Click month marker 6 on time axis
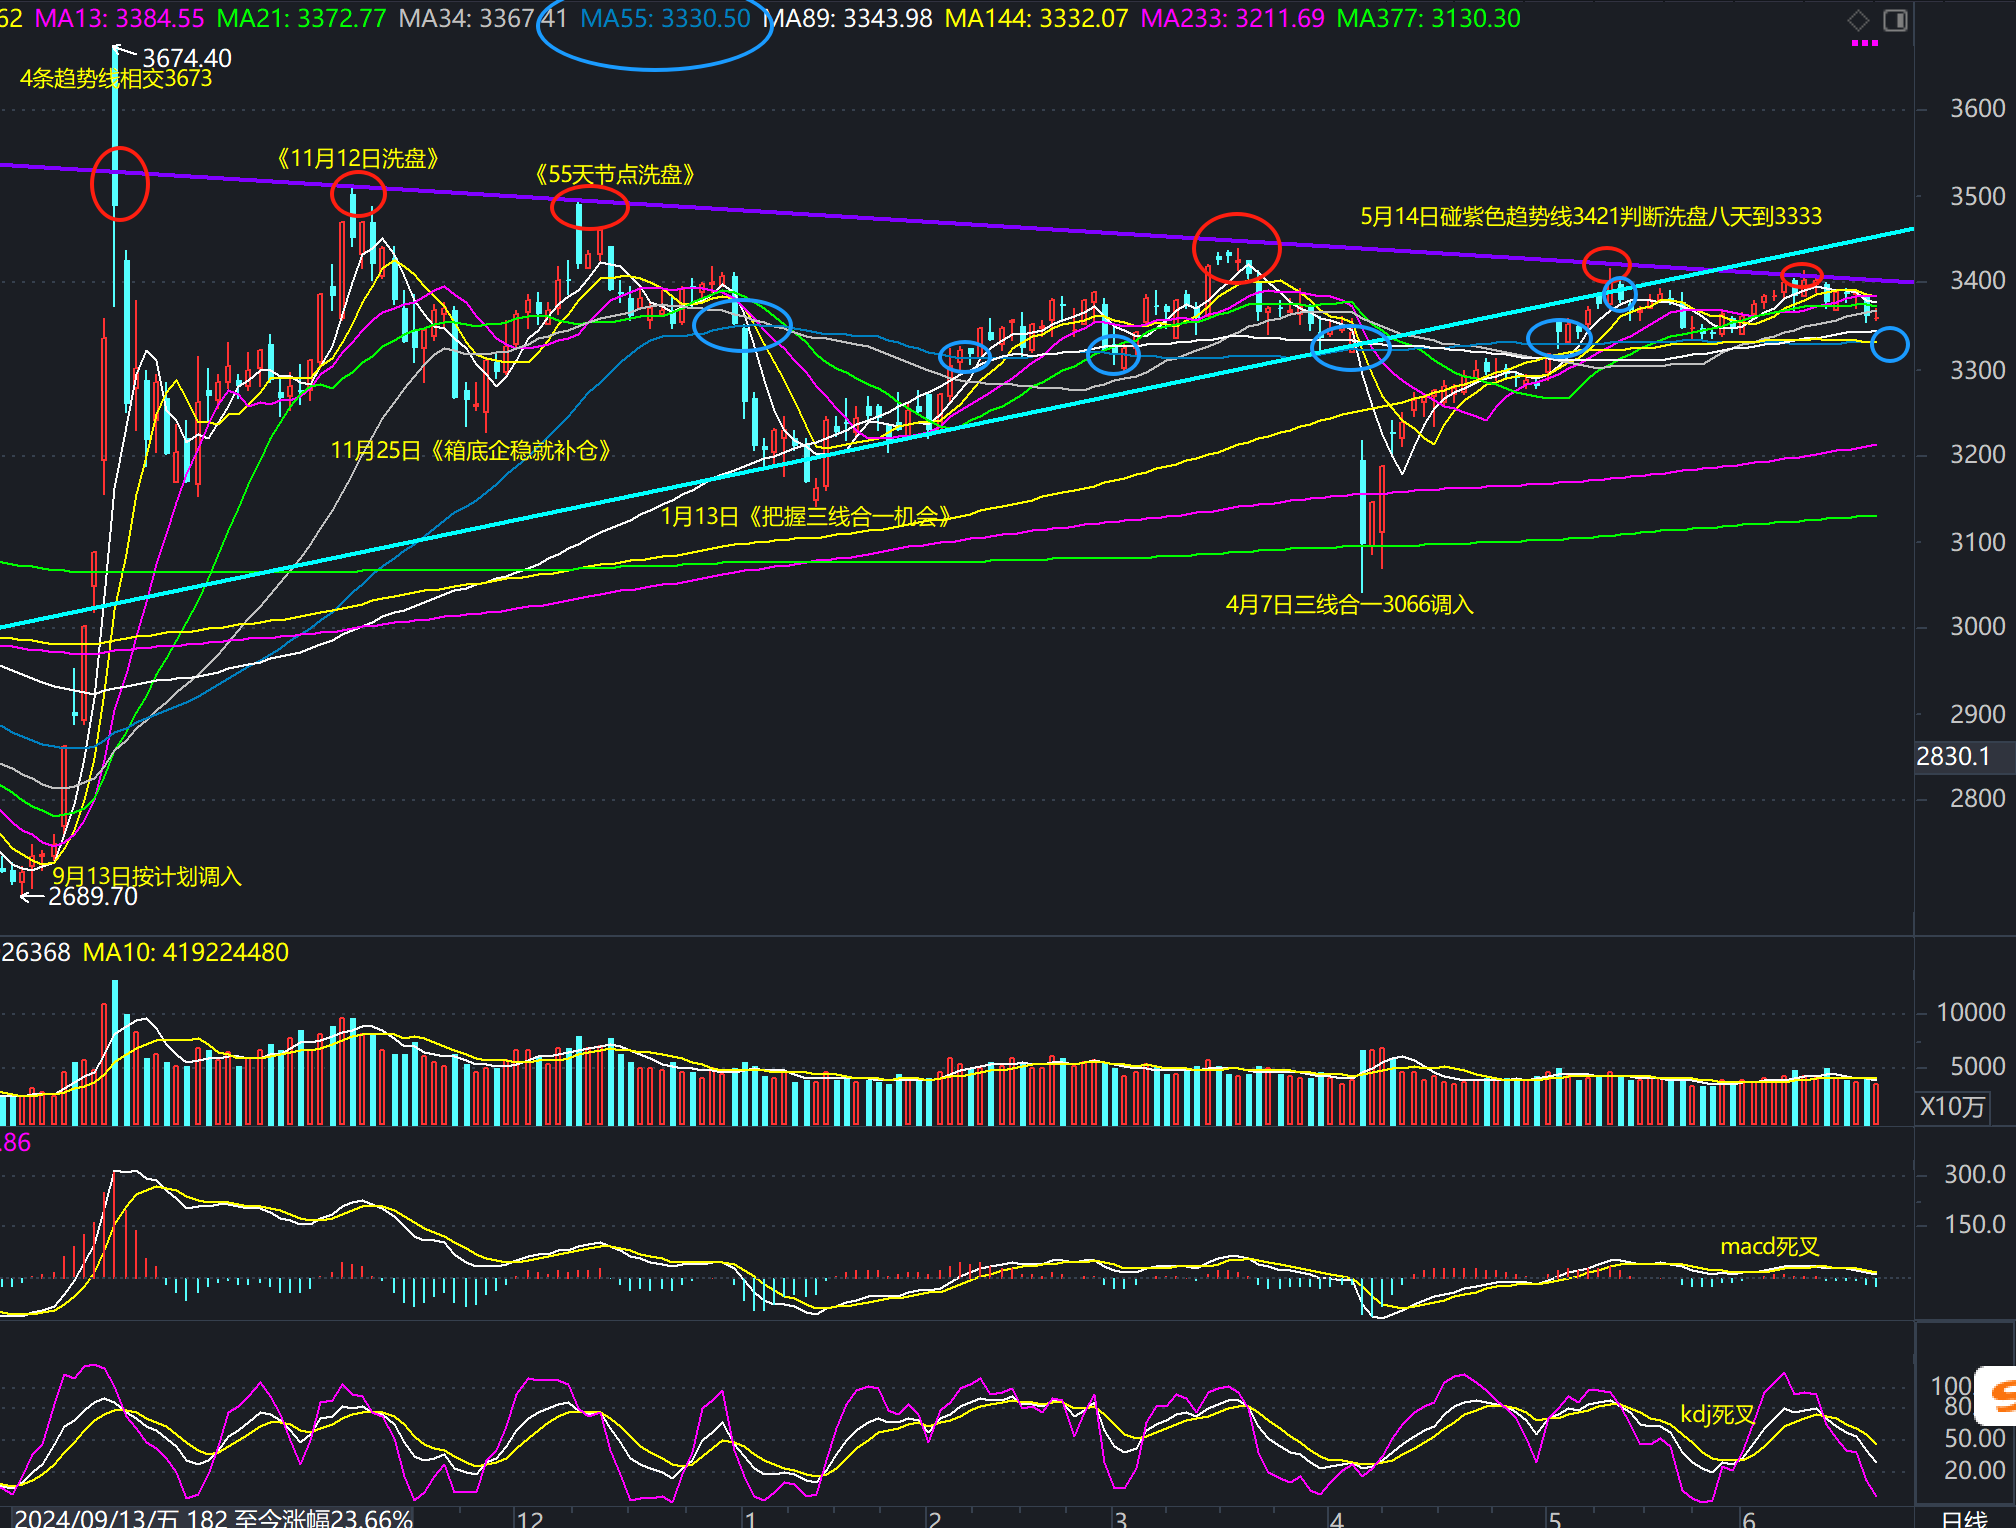 pyautogui.click(x=1749, y=1519)
